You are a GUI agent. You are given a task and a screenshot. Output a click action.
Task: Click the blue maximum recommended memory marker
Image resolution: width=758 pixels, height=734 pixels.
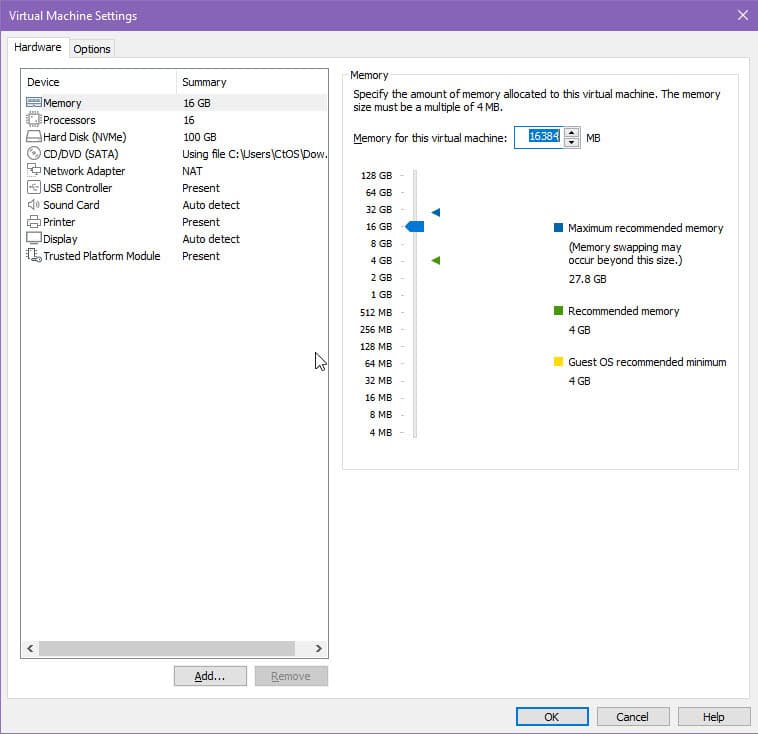coord(436,212)
